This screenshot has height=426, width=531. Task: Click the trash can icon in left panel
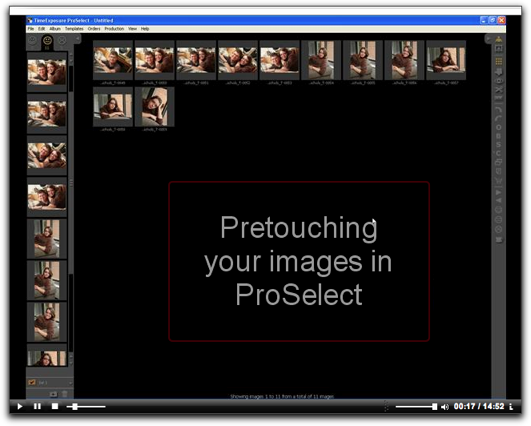tap(65, 394)
